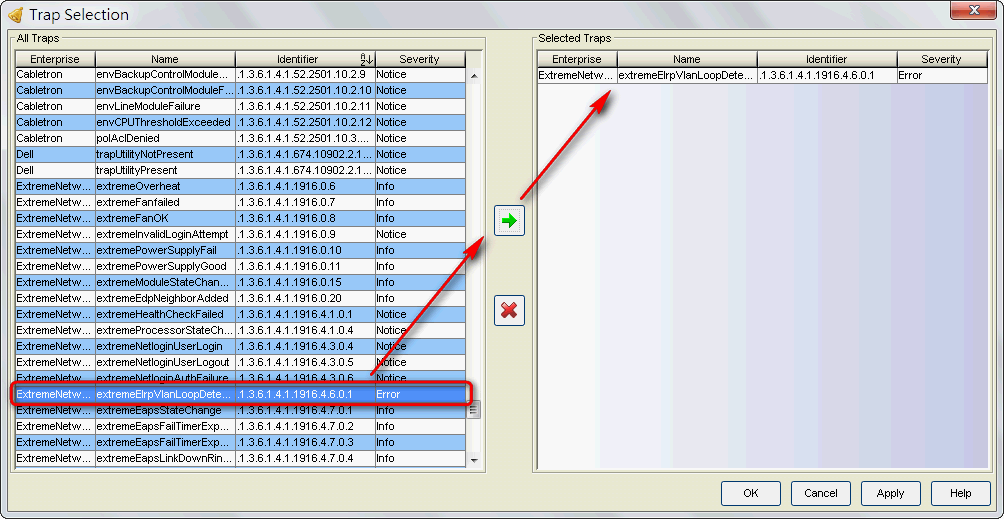Image resolution: width=1004 pixels, height=519 pixels.
Task: Select extremeEdpNeighborAdded trap row
Action: [240, 298]
